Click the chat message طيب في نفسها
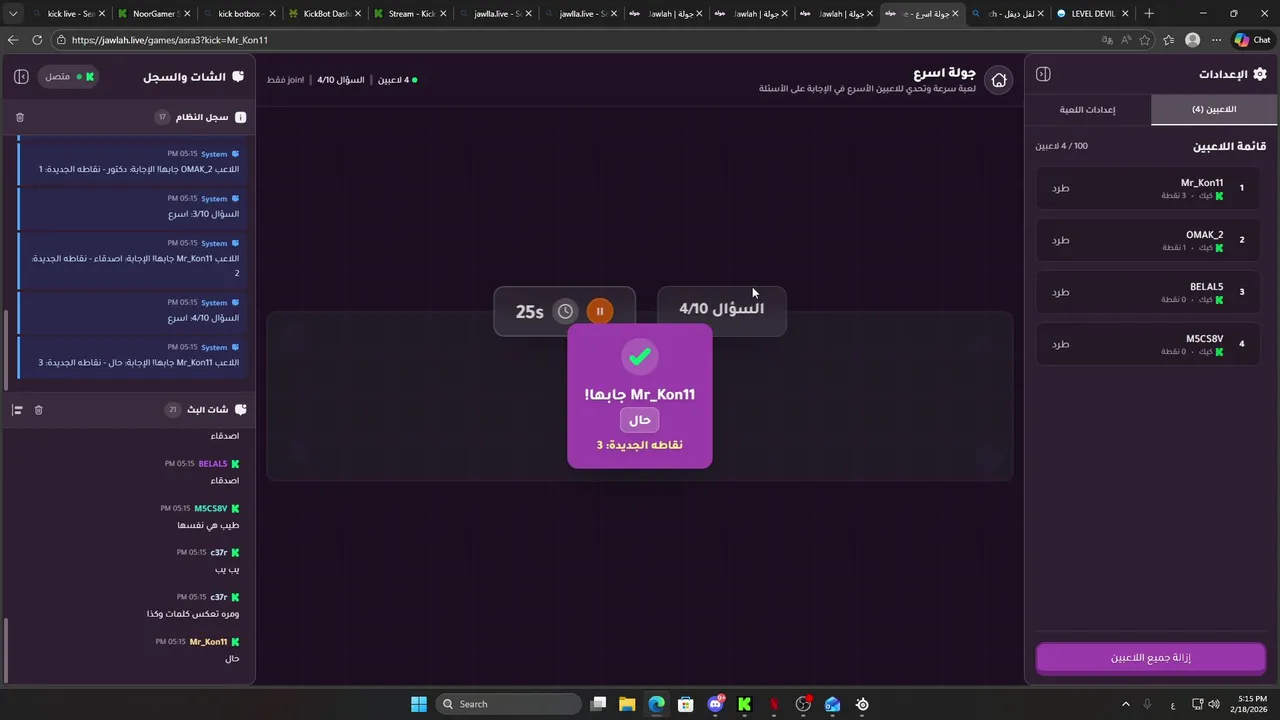The width and height of the screenshot is (1280, 720). pos(208,525)
